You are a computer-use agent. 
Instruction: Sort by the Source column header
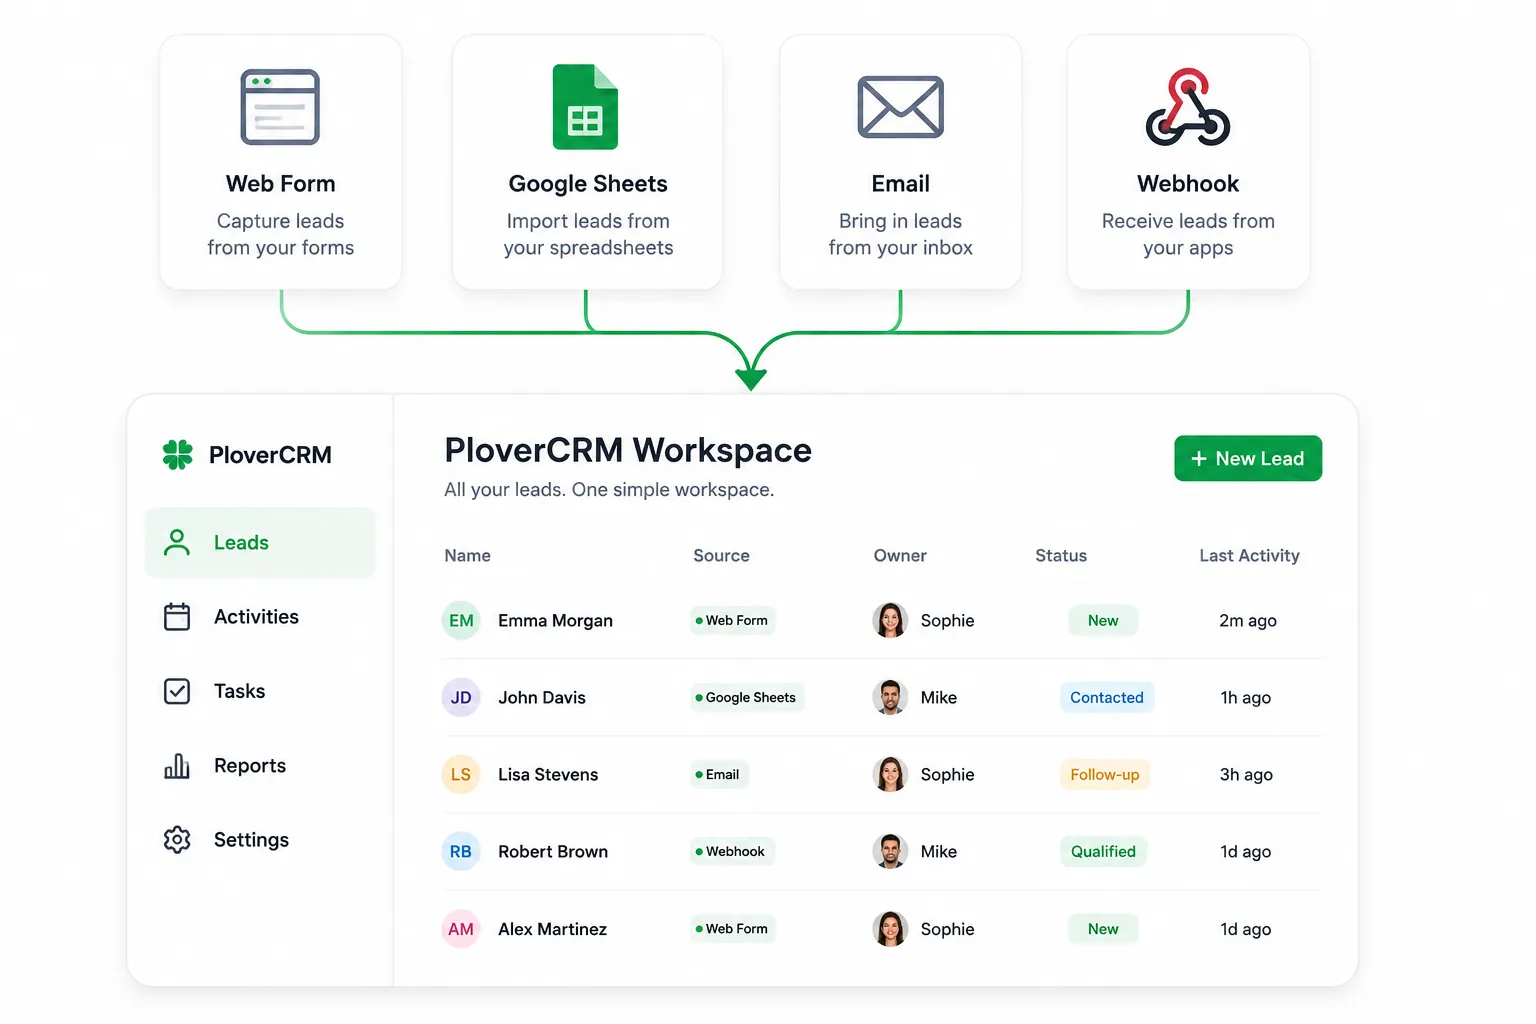tap(721, 556)
